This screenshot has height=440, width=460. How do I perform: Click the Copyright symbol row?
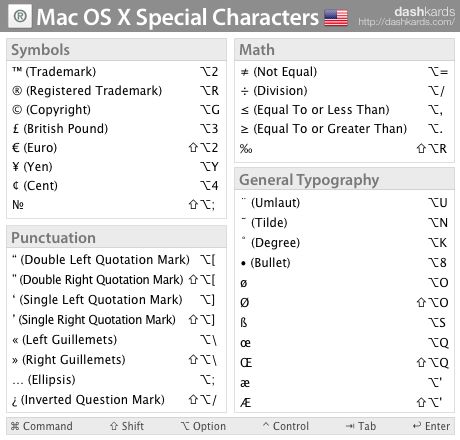(x=115, y=110)
